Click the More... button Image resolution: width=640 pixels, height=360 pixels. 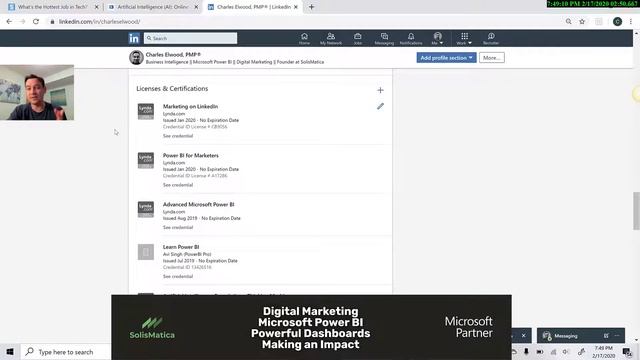coord(491,58)
